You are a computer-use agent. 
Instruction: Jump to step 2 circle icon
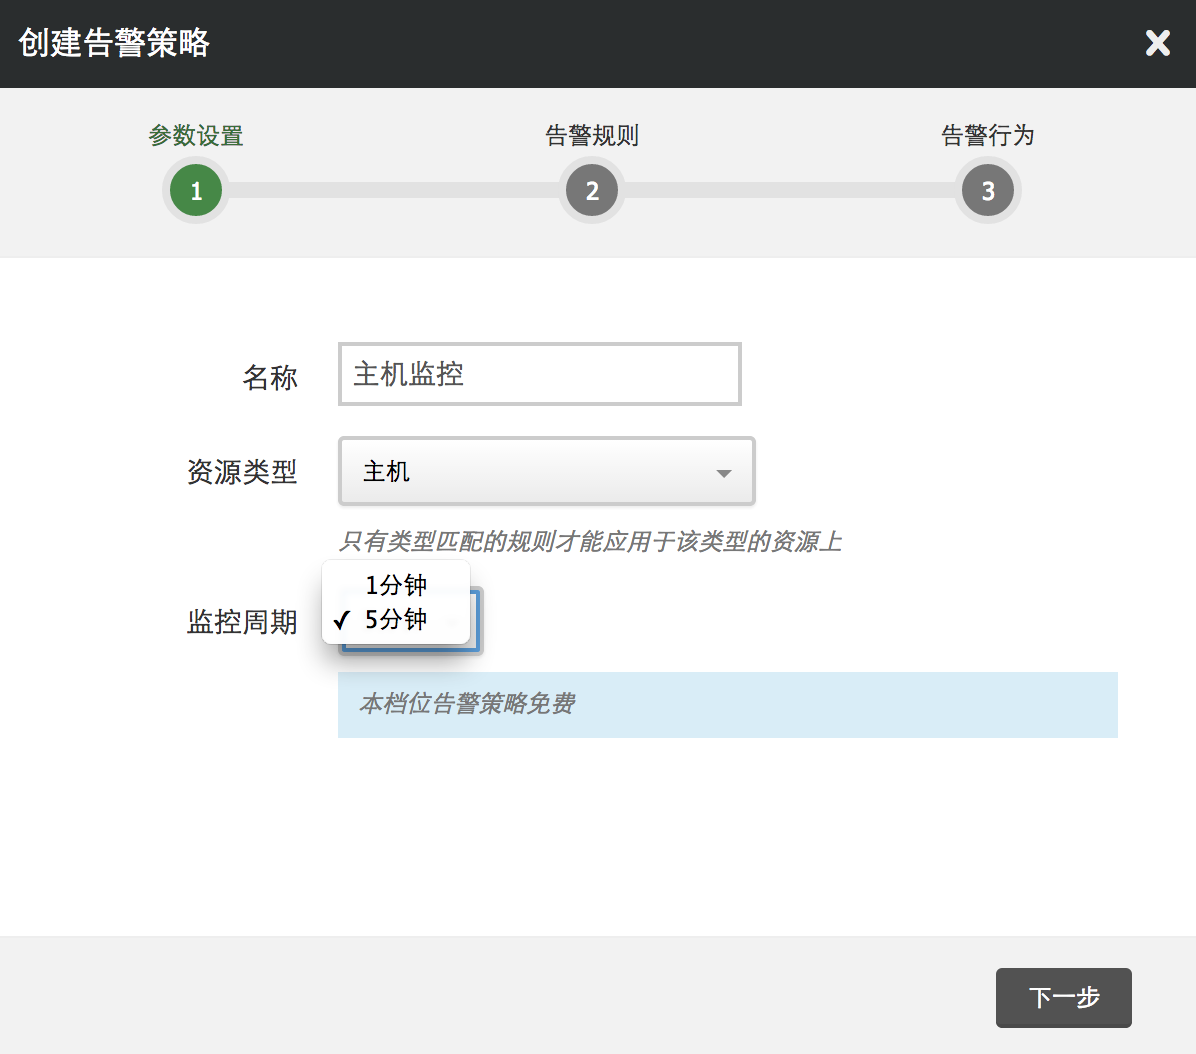[592, 190]
